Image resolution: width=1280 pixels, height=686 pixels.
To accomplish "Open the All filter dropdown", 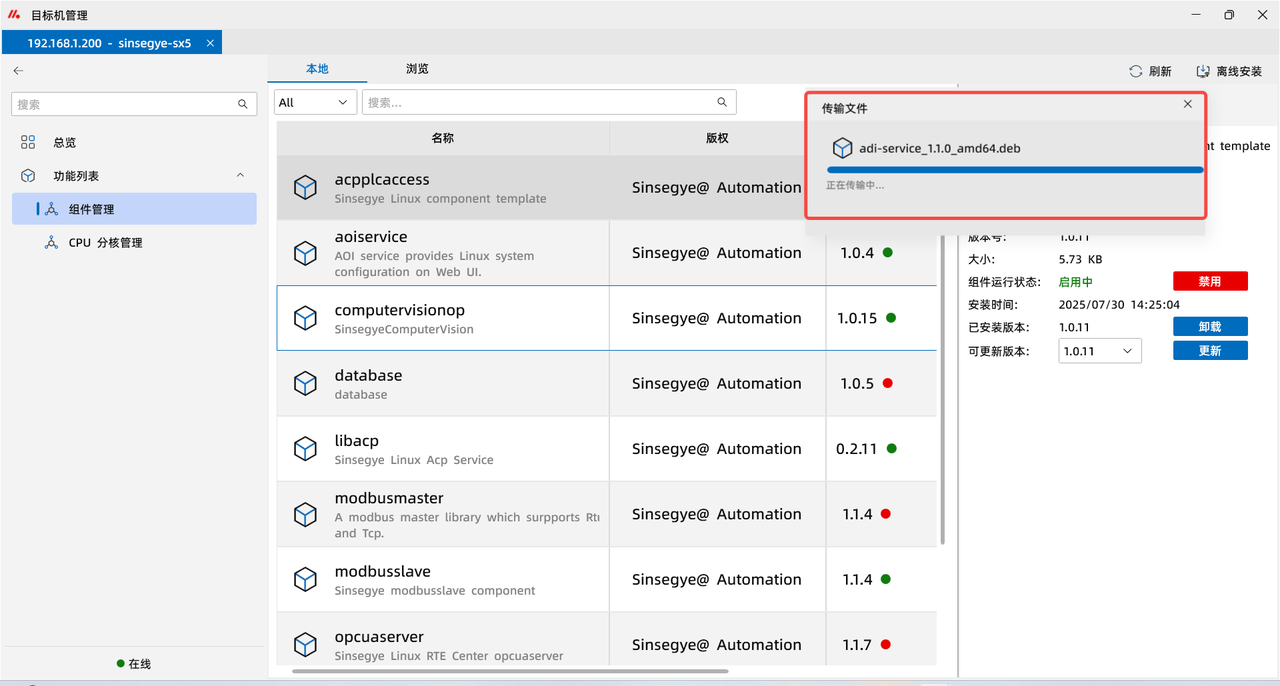I will [315, 102].
